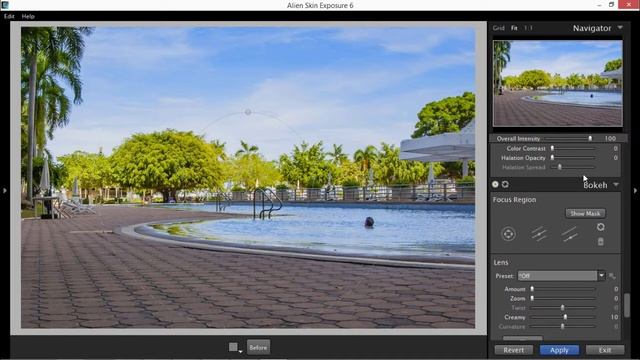The width and height of the screenshot is (640, 360).
Task: Reset the Bokeh panel settings
Action: pyautogui.click(x=505, y=184)
